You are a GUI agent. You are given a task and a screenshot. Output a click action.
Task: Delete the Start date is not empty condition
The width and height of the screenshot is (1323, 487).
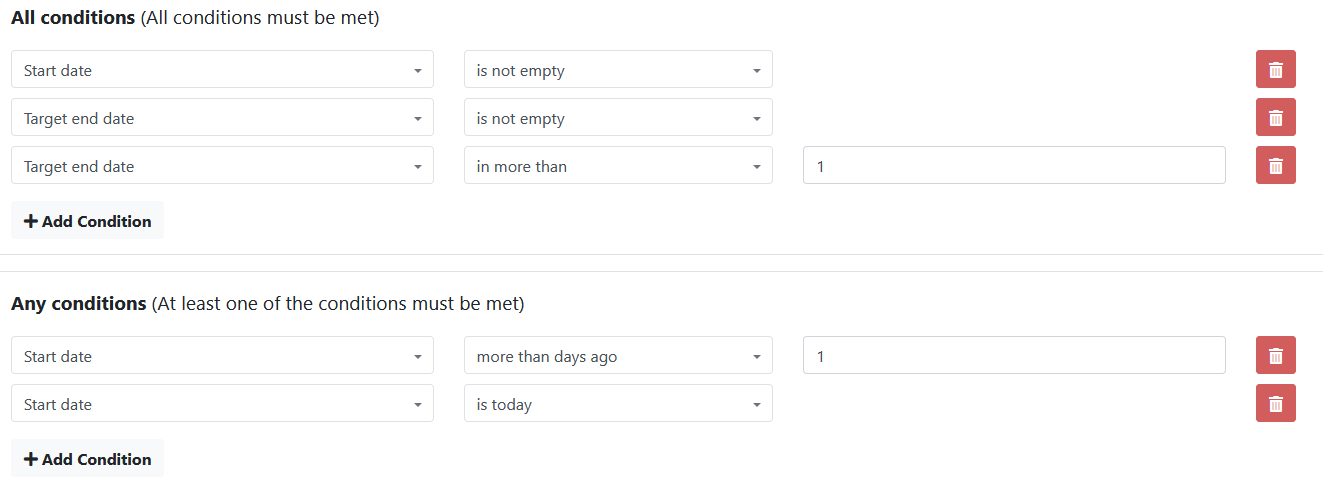point(1275,70)
